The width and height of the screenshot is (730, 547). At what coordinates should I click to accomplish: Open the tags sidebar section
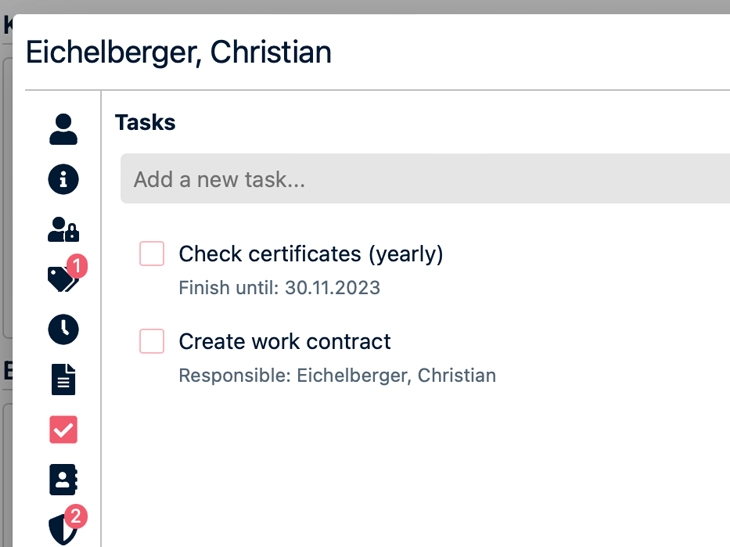(x=62, y=280)
